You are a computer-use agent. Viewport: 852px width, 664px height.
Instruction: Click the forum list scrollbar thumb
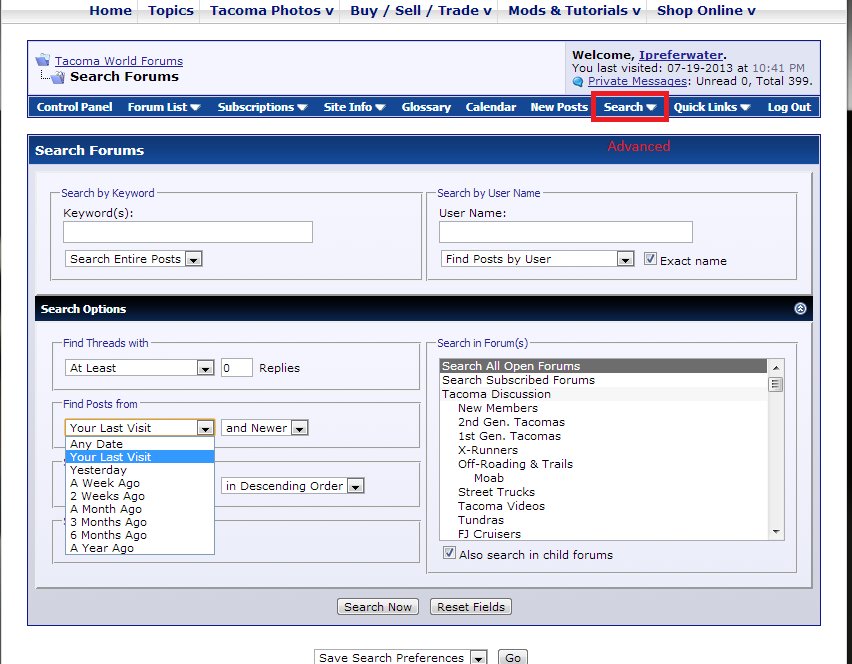tap(775, 385)
